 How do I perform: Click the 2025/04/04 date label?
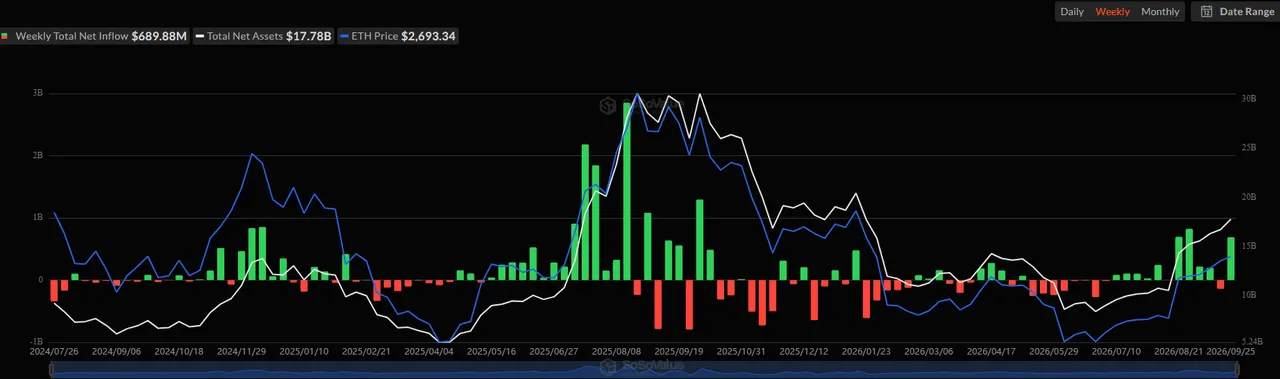[x=429, y=352]
